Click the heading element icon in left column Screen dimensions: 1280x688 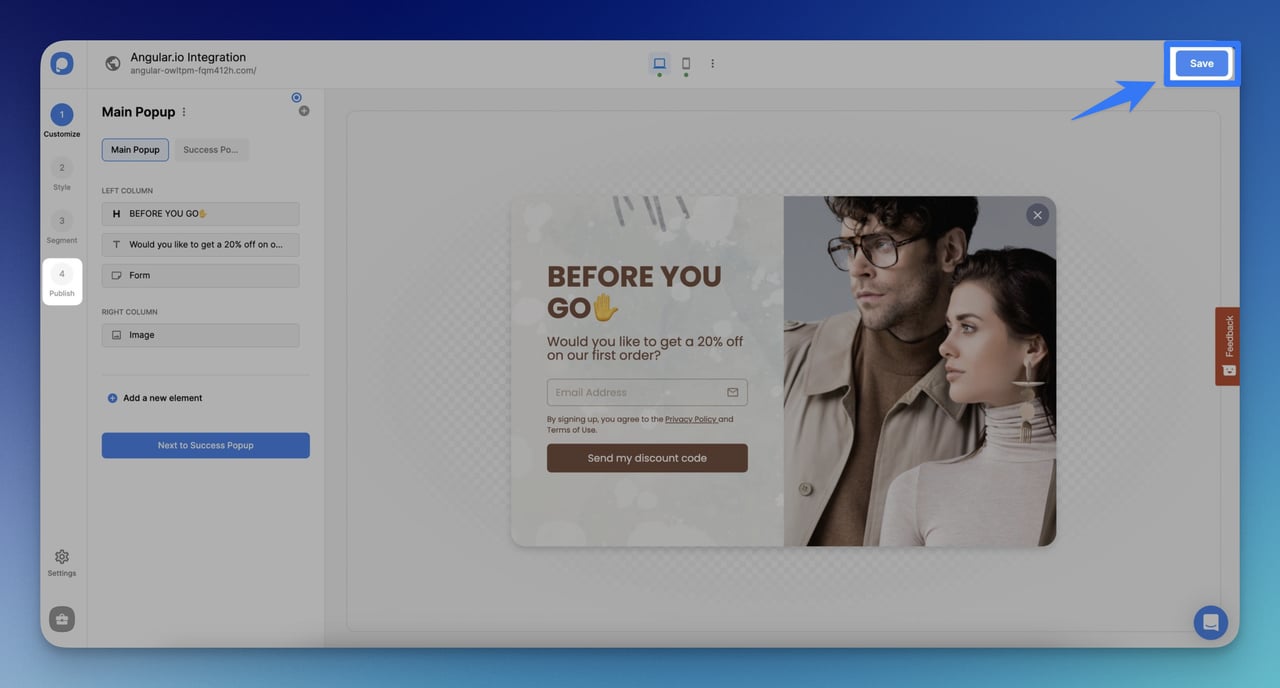click(x=117, y=214)
